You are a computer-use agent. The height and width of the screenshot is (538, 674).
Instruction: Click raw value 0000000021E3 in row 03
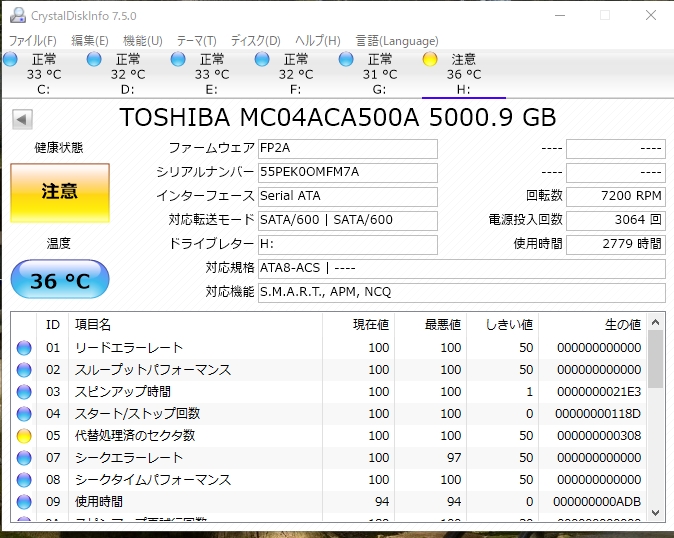pyautogui.click(x=599, y=392)
